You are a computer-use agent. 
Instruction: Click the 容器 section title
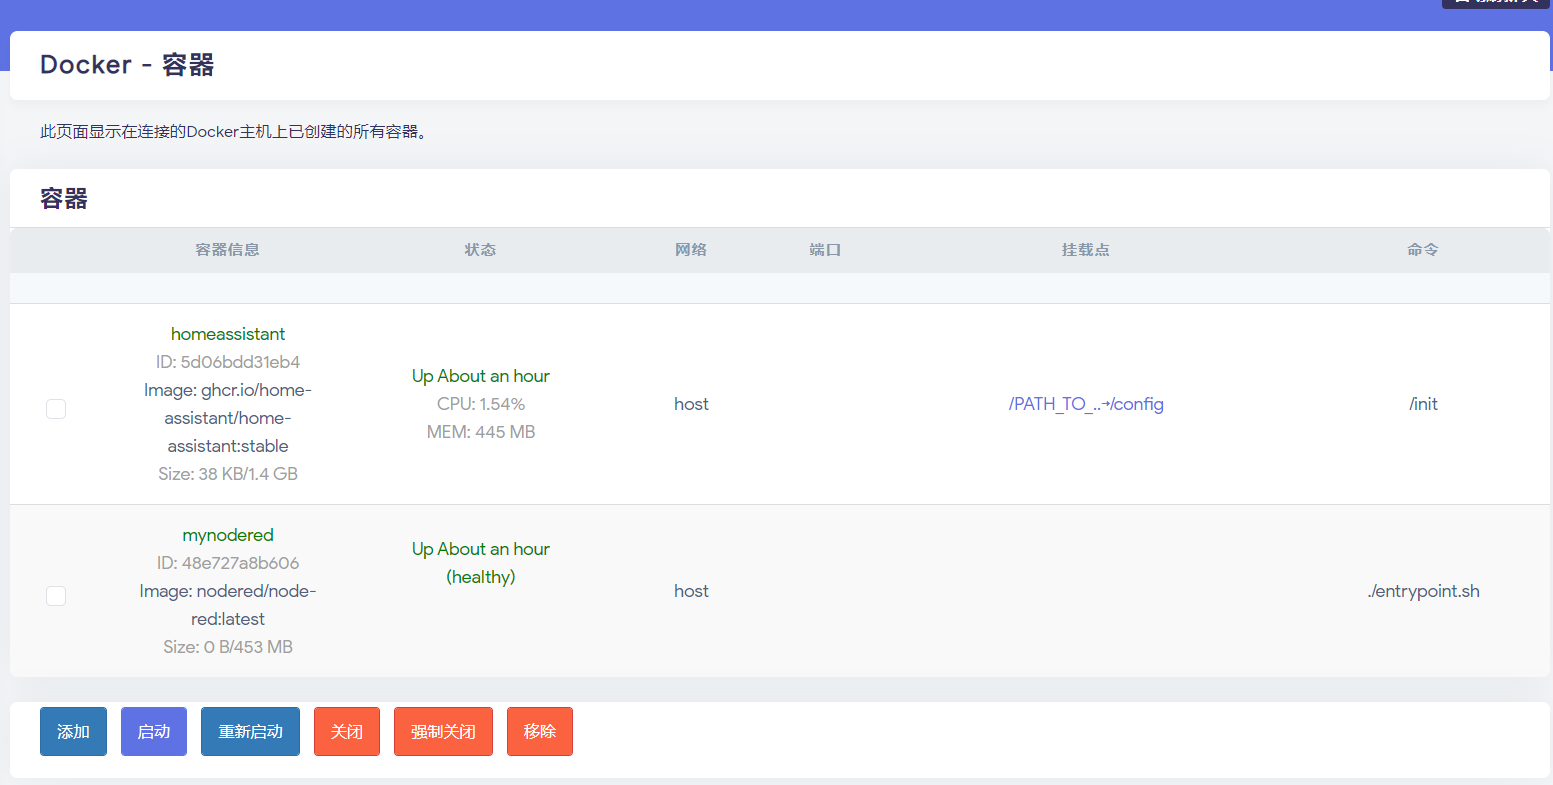coord(63,198)
